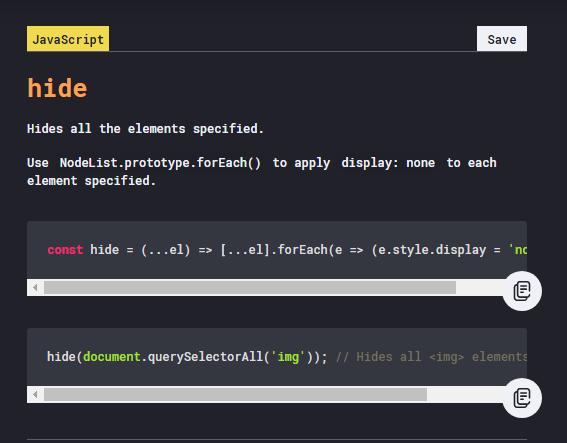Click the Save button
Viewport: 567px width, 443px height.
(x=502, y=39)
